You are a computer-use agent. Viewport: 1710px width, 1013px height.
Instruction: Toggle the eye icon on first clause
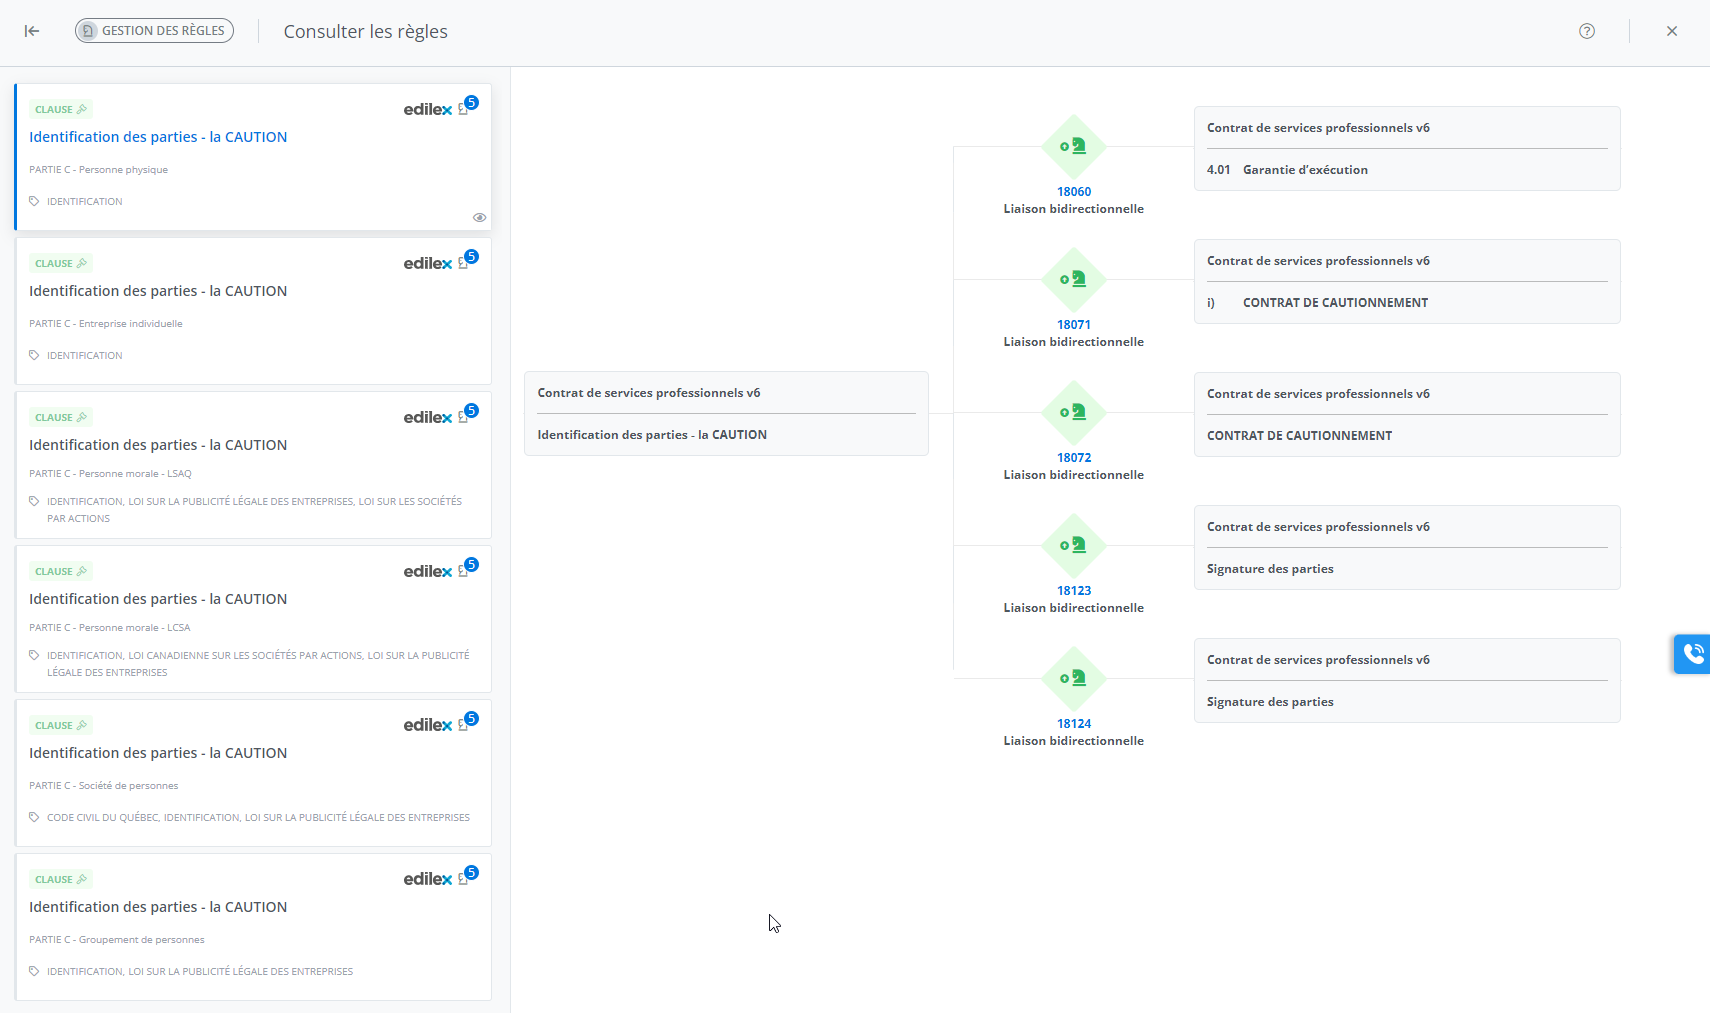tap(479, 217)
